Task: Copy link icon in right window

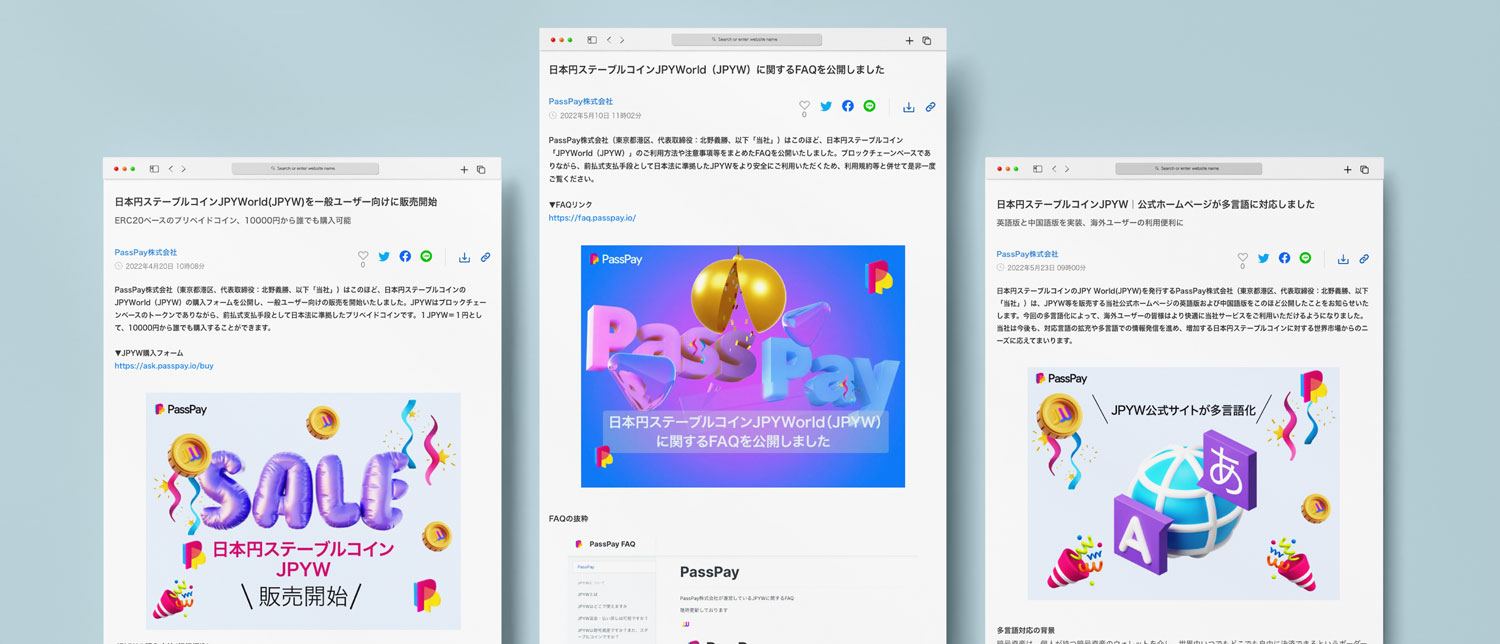Action: [x=1364, y=259]
